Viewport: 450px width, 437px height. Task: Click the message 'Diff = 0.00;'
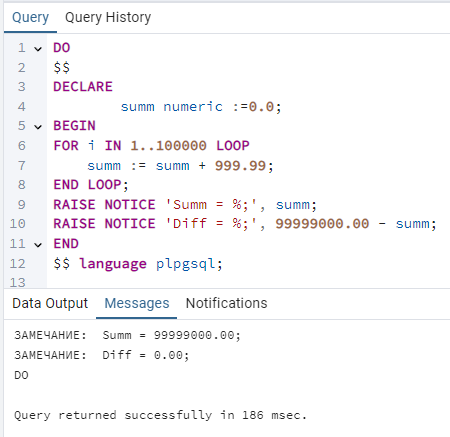tap(146, 355)
